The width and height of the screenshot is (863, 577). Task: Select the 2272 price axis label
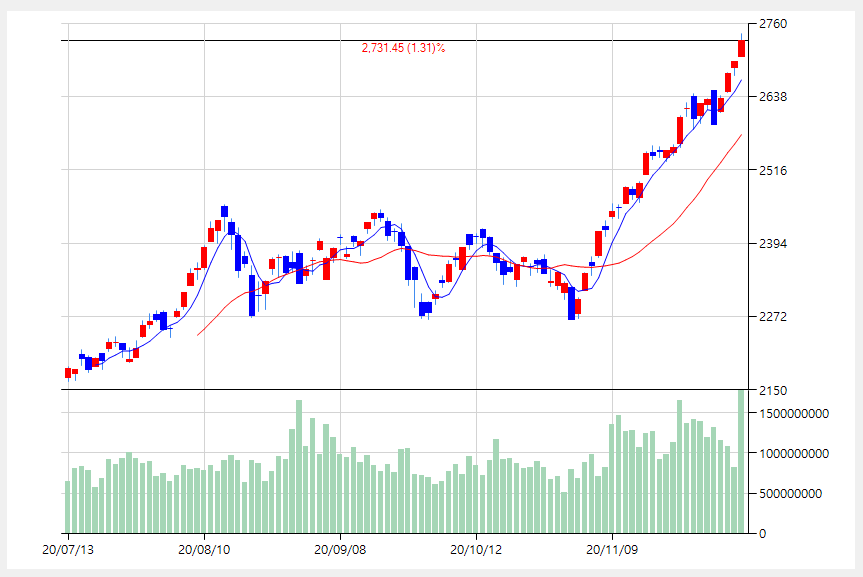point(773,317)
